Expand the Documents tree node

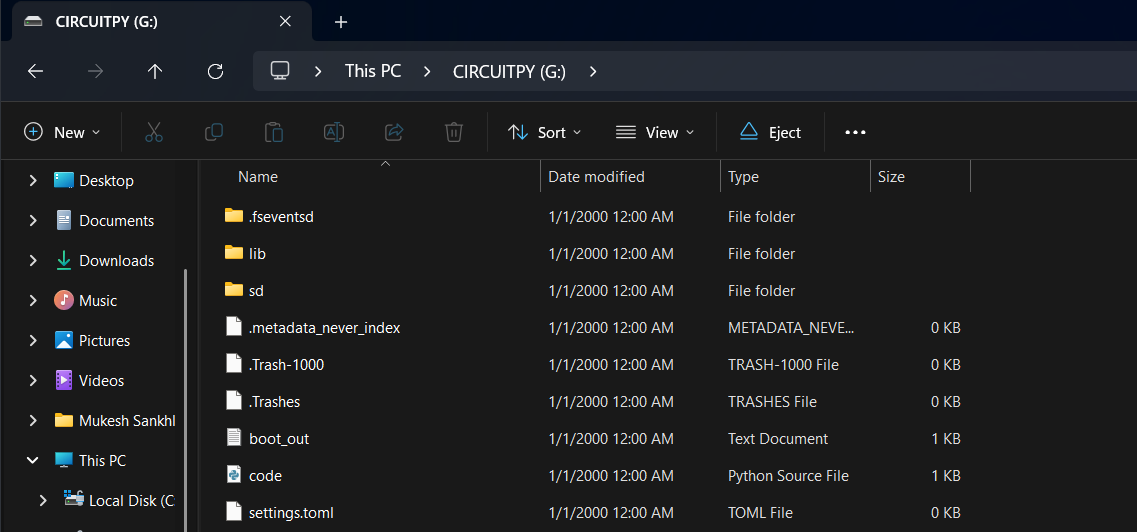click(x=33, y=220)
